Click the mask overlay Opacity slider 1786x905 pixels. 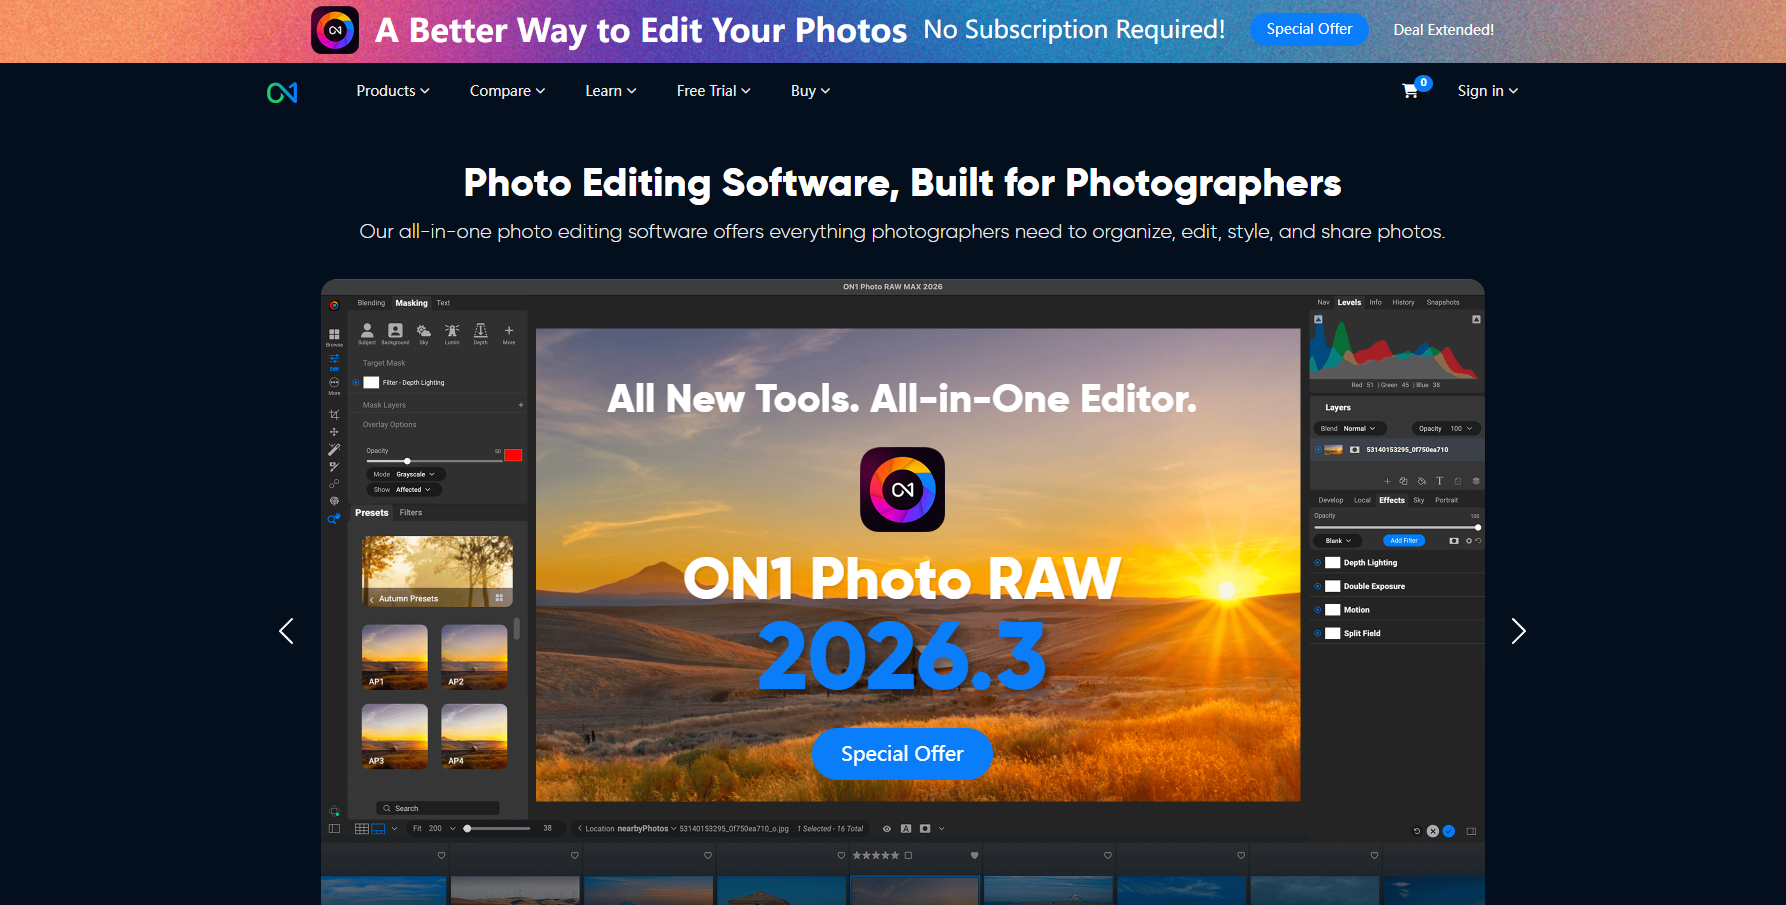(434, 461)
